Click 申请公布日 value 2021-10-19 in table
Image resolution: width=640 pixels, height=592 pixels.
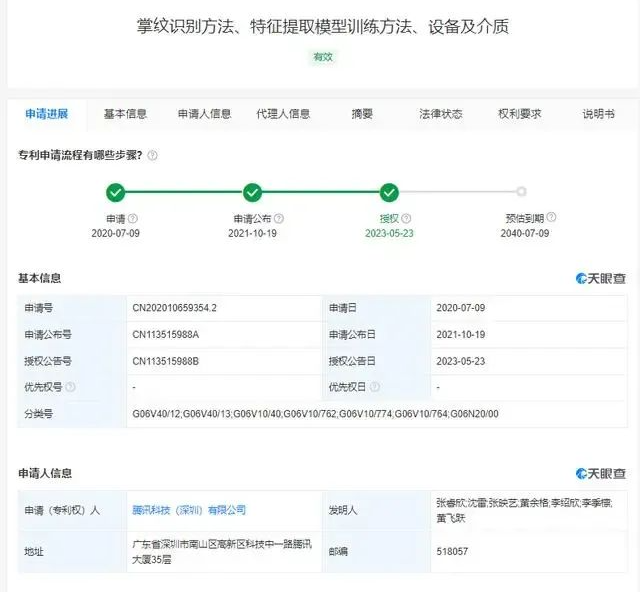click(461, 335)
